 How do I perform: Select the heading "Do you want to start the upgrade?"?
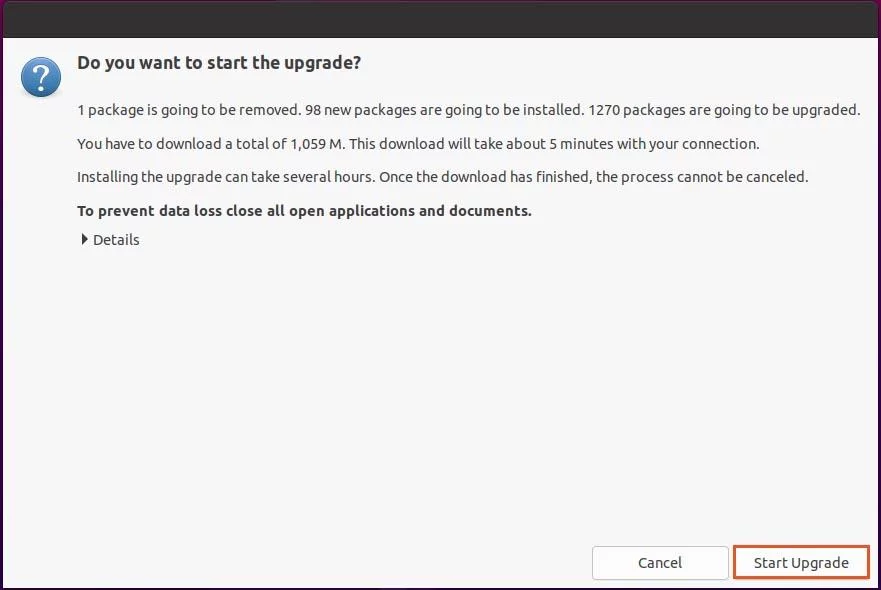[x=219, y=62]
